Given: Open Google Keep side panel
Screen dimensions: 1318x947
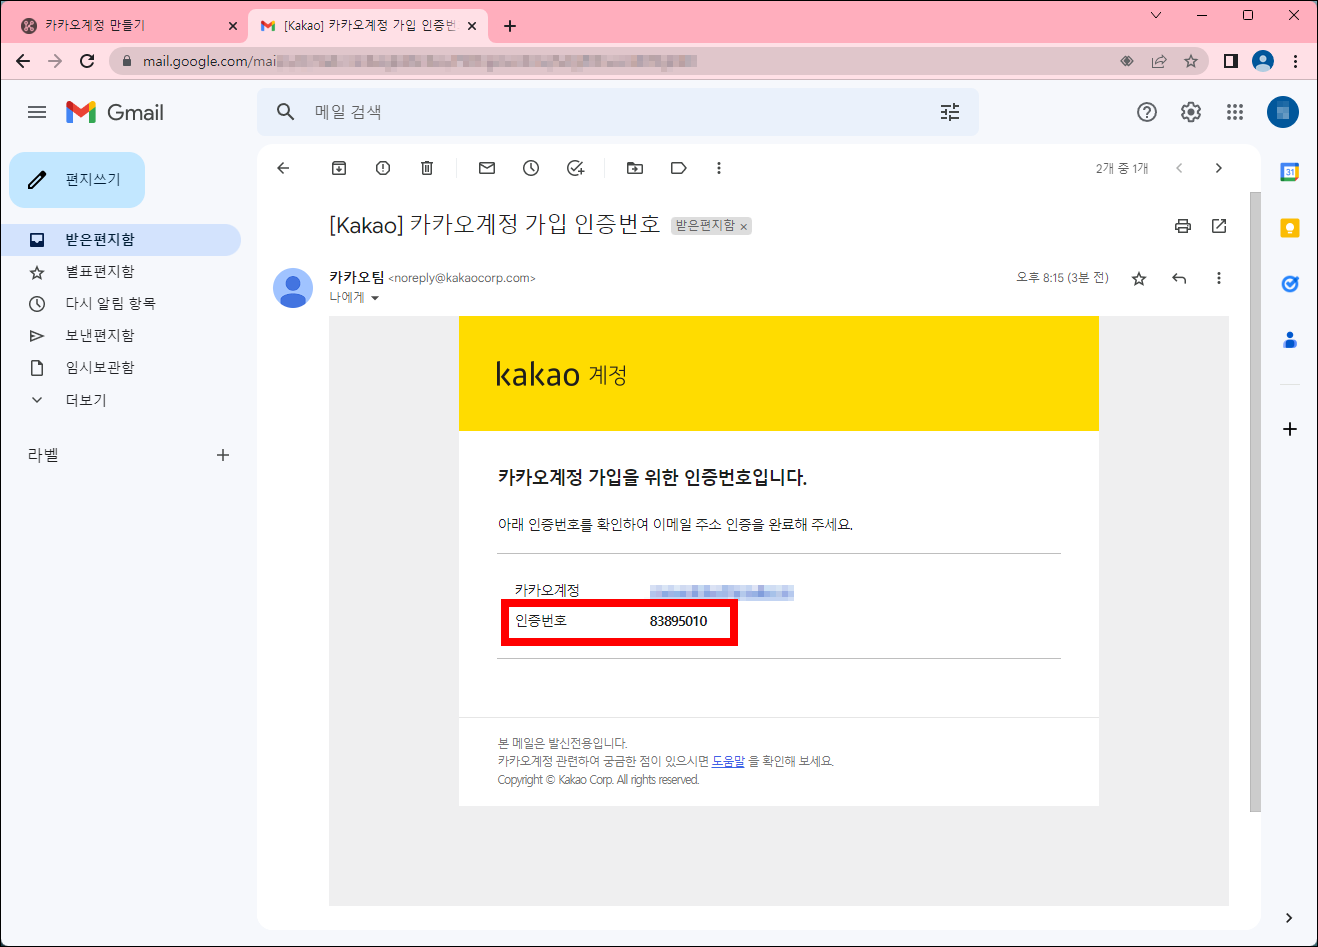Looking at the screenshot, I should (x=1290, y=228).
